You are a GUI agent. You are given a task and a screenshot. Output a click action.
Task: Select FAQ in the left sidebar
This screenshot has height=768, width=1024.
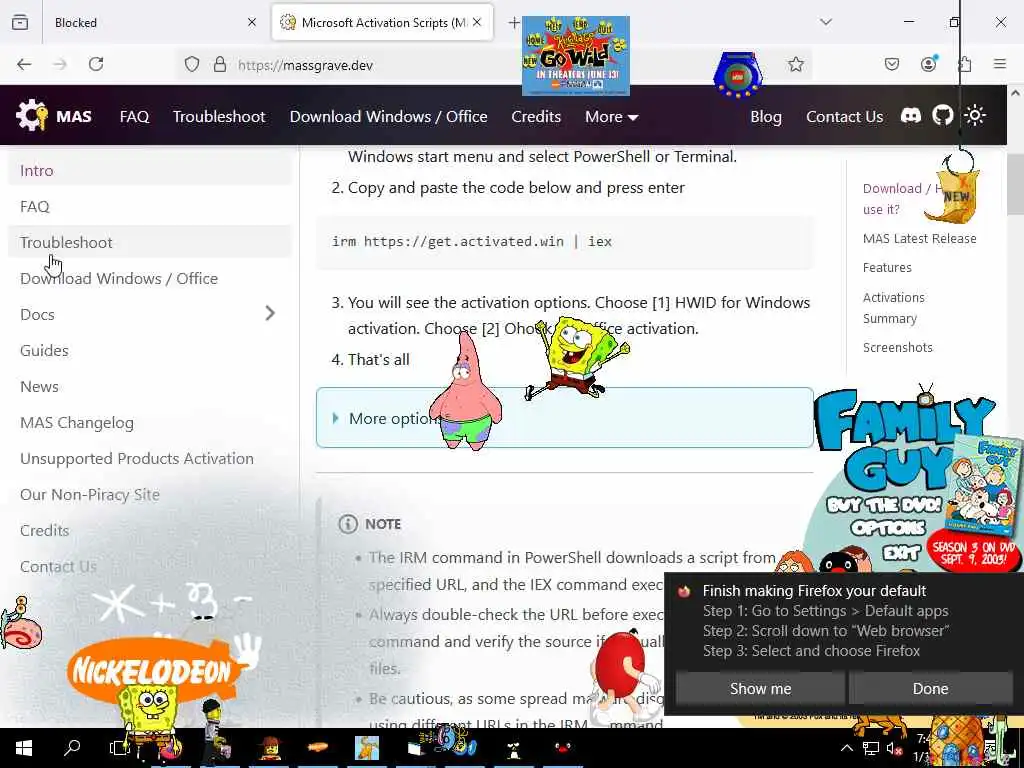coord(150,206)
